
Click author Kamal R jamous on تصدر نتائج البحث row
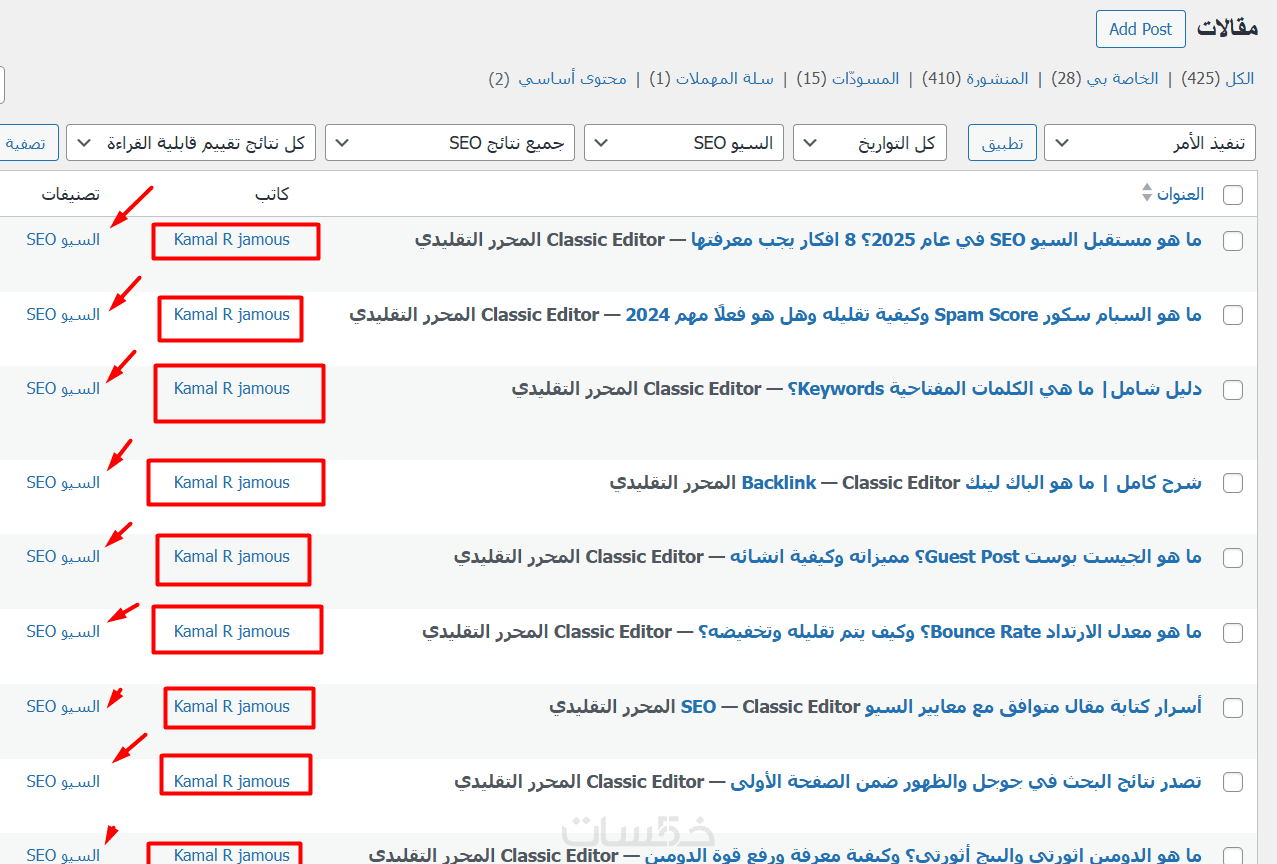click(232, 782)
